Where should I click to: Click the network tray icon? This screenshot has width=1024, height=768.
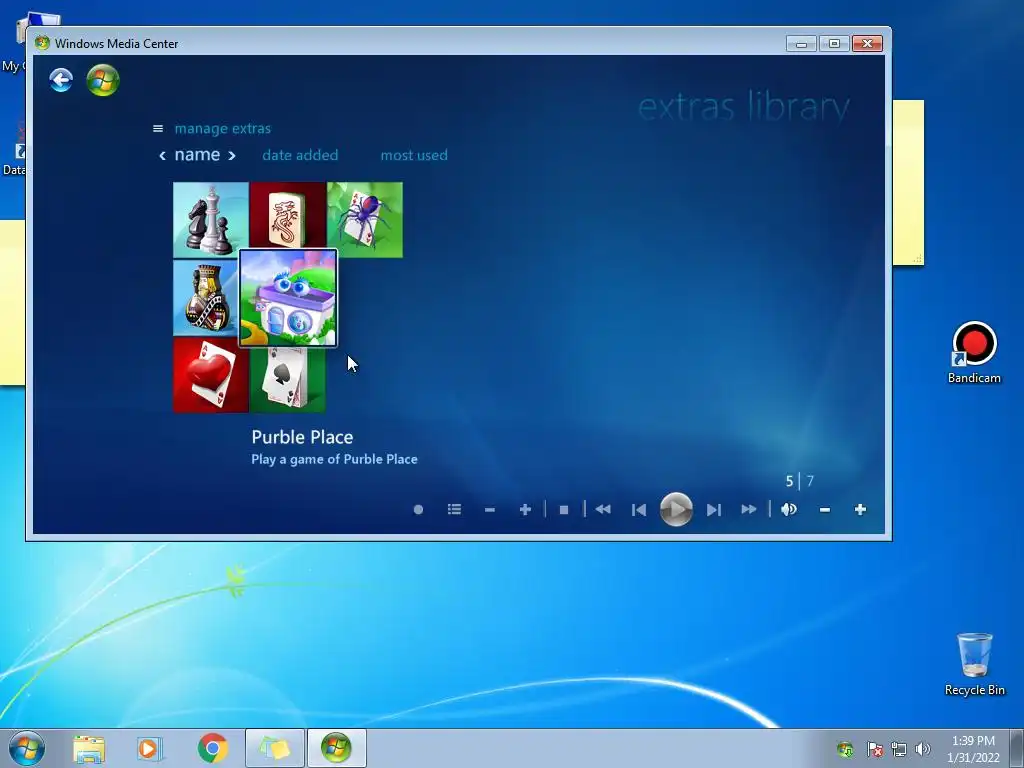pos(899,749)
